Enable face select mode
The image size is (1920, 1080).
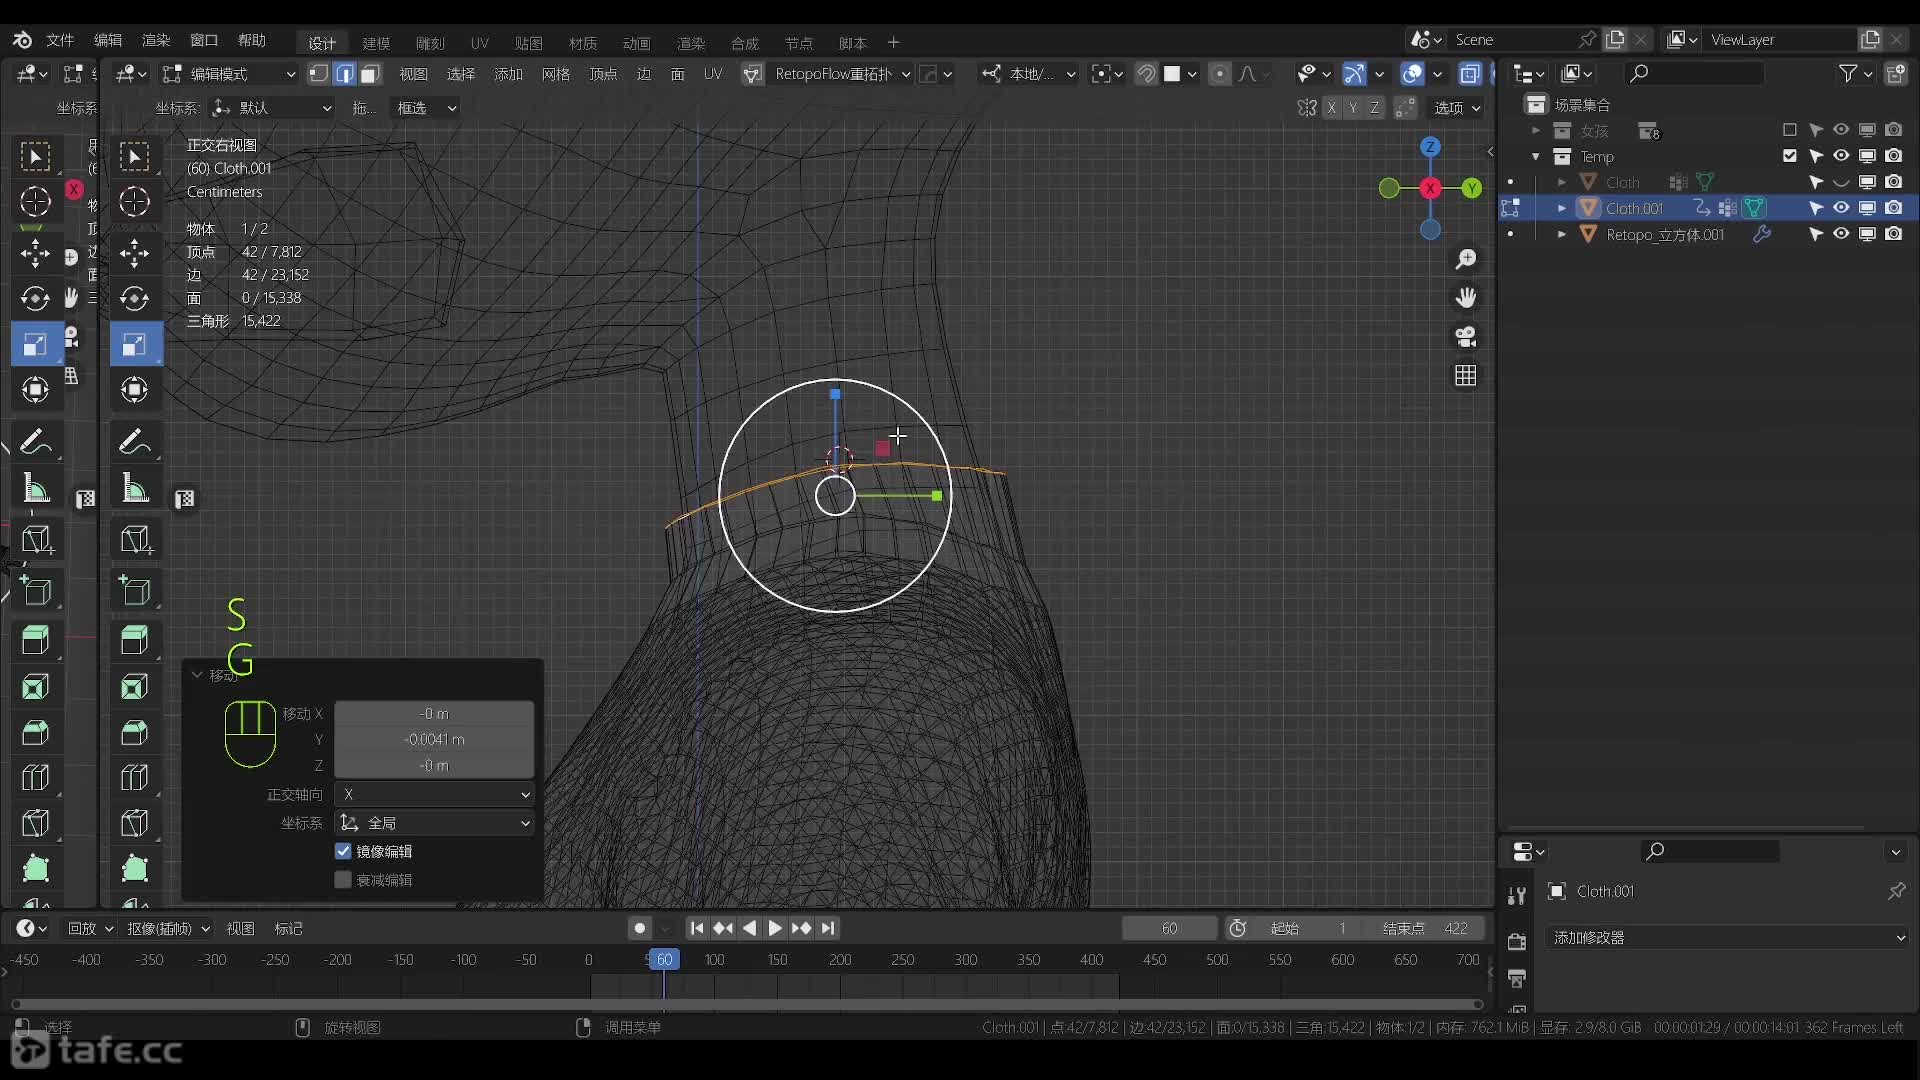[370, 74]
